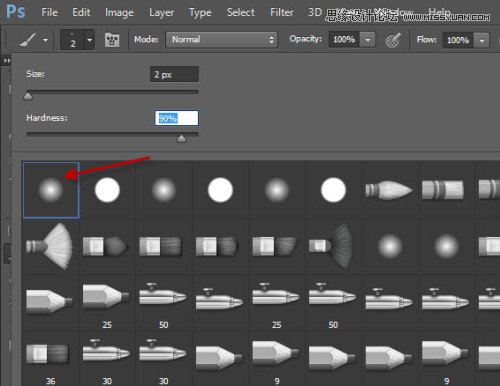Click the Flow 100% field
The width and height of the screenshot is (500, 386).
[457, 40]
